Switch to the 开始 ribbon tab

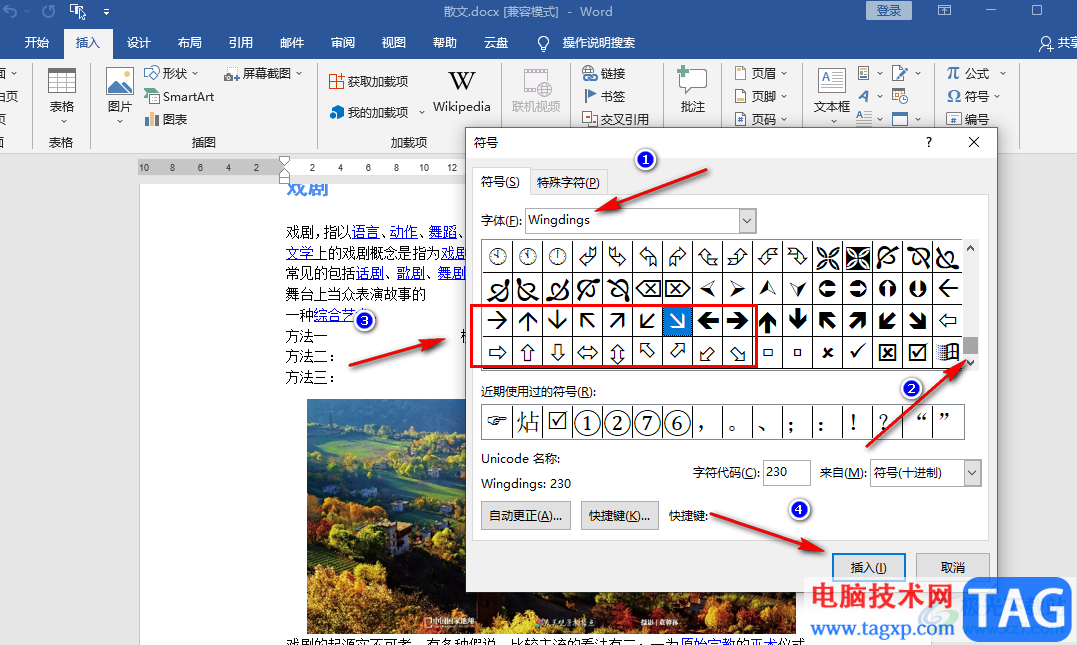pyautogui.click(x=36, y=43)
